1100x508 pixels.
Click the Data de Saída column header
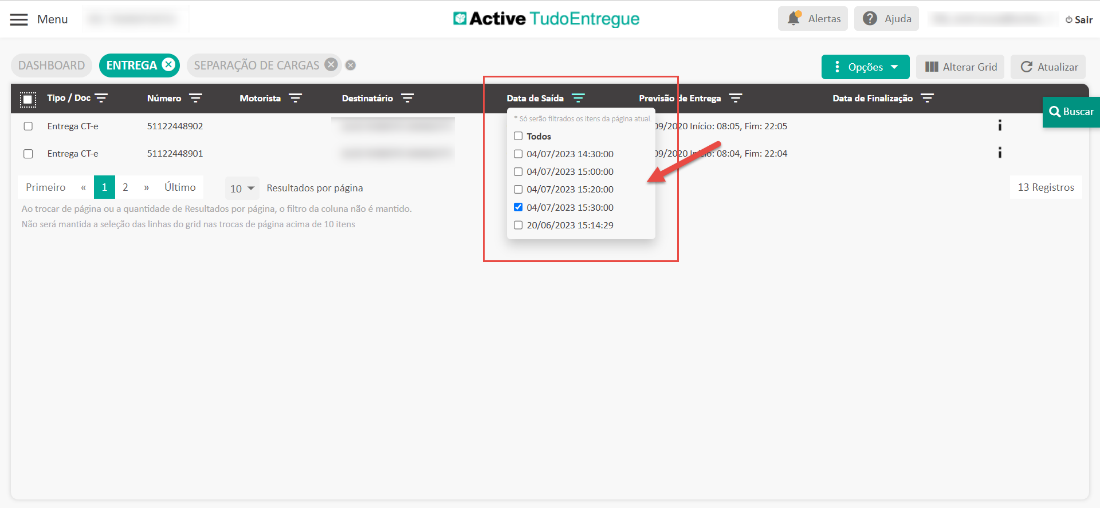point(535,98)
